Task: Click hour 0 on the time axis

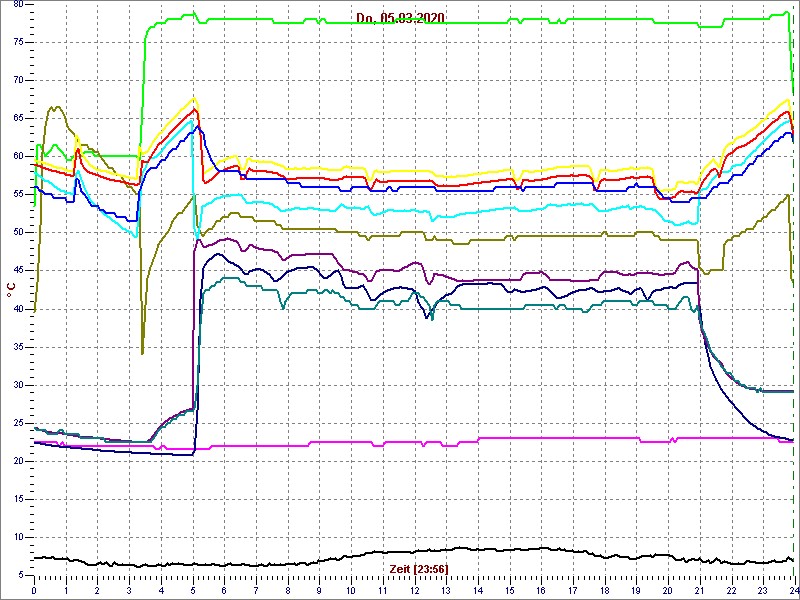Action: coord(34,590)
